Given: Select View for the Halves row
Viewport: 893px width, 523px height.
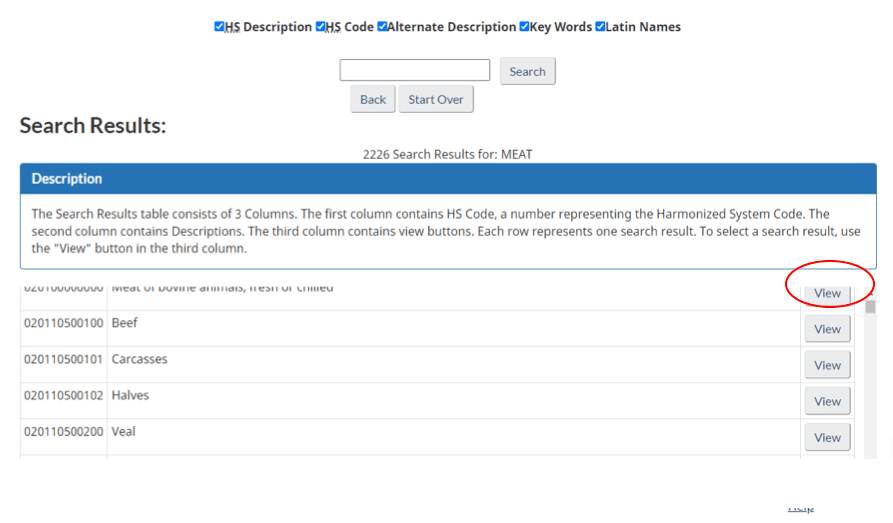Looking at the screenshot, I should (827, 401).
